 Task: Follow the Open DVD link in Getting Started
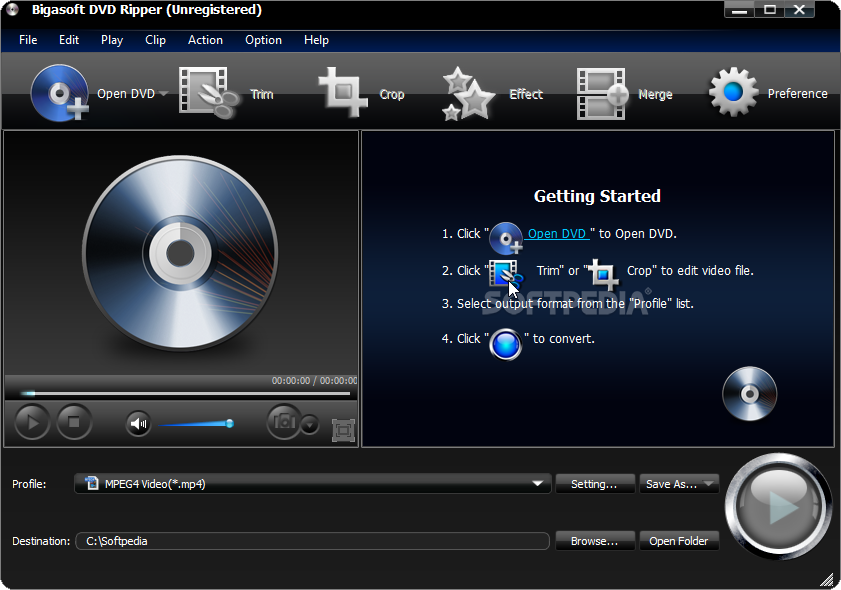click(557, 234)
